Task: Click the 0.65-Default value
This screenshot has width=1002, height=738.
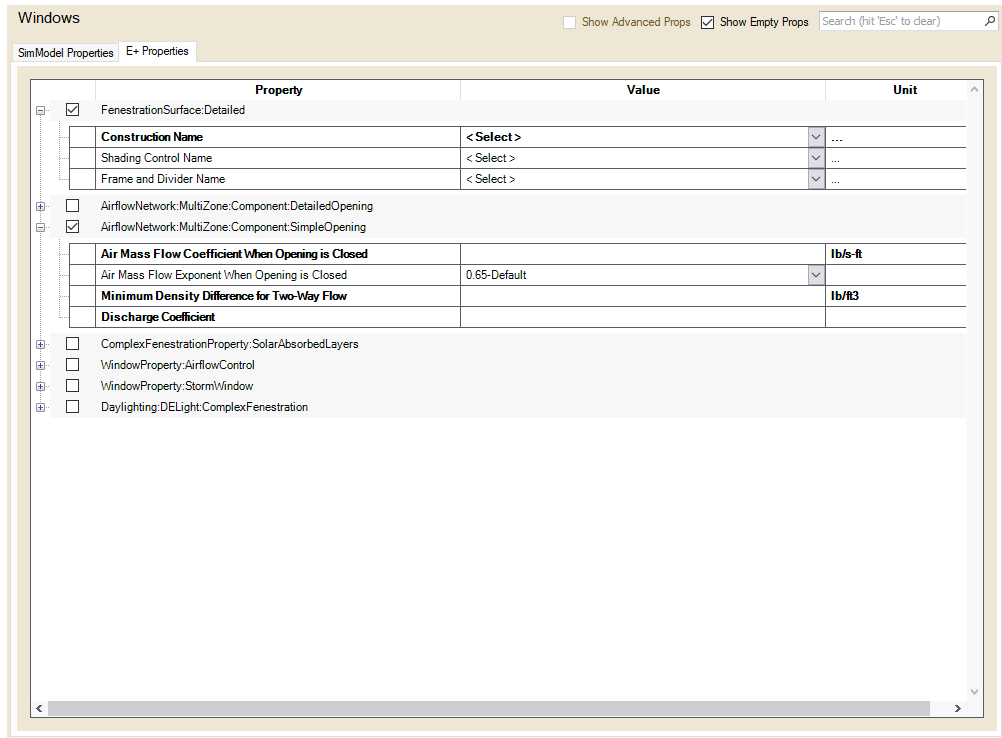Action: point(496,275)
